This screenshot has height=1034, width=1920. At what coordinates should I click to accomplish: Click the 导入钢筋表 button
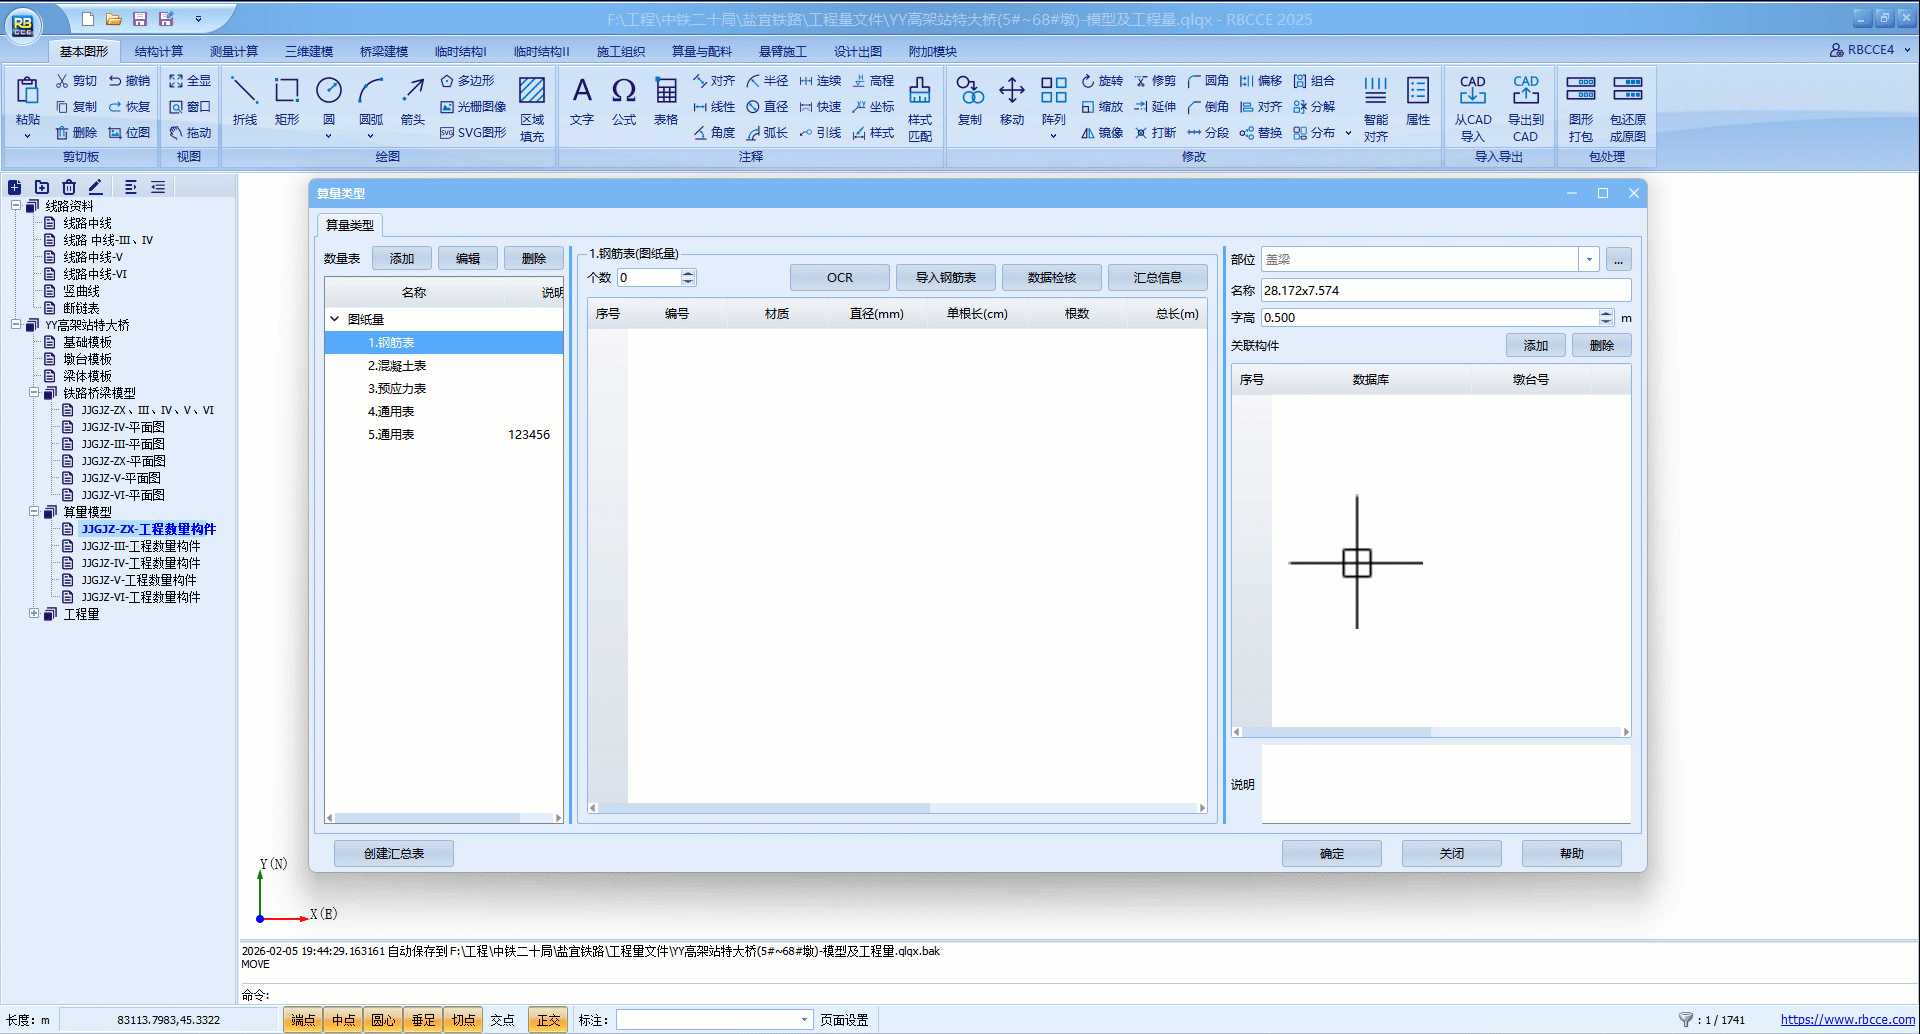945,278
